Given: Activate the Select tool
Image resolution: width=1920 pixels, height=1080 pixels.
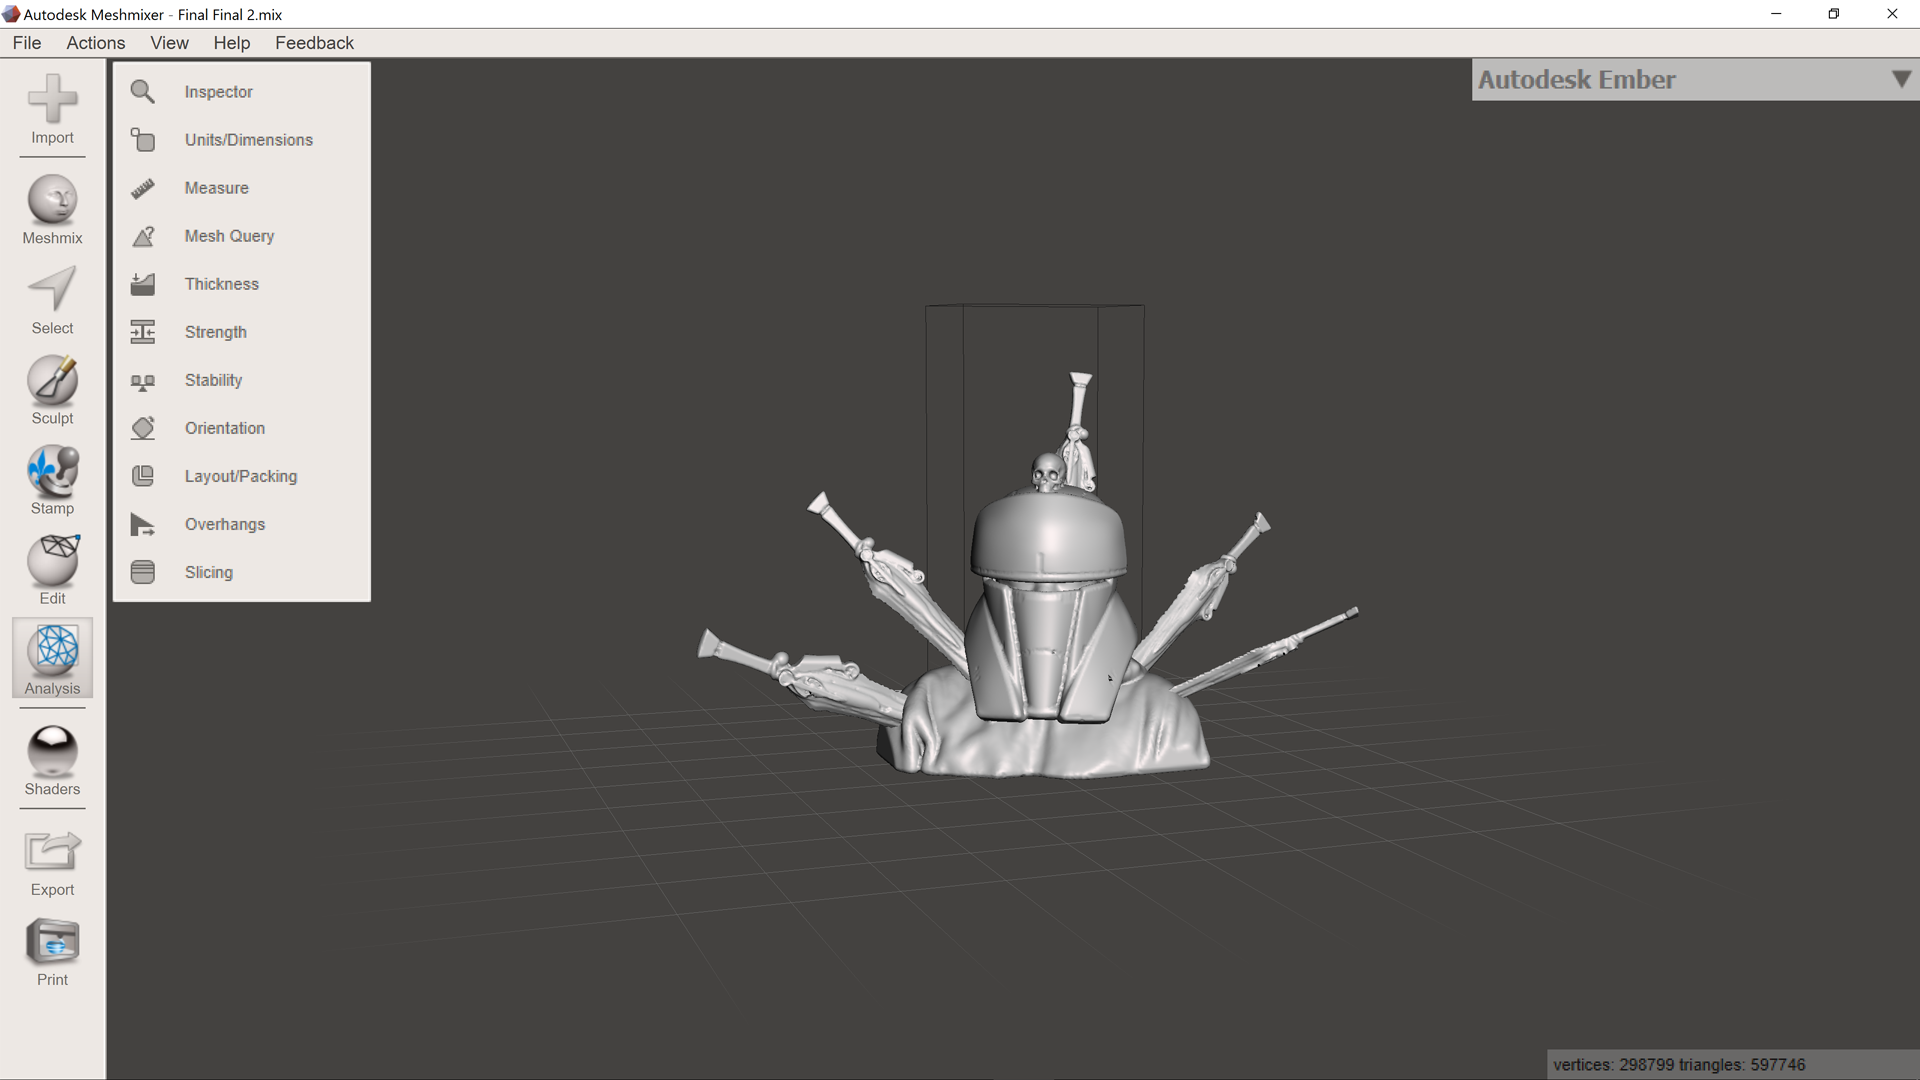Looking at the screenshot, I should pyautogui.click(x=52, y=300).
